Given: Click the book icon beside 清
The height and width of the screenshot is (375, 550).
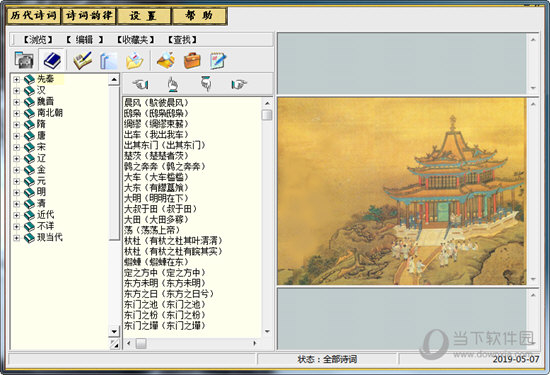Looking at the screenshot, I should click(x=29, y=204).
